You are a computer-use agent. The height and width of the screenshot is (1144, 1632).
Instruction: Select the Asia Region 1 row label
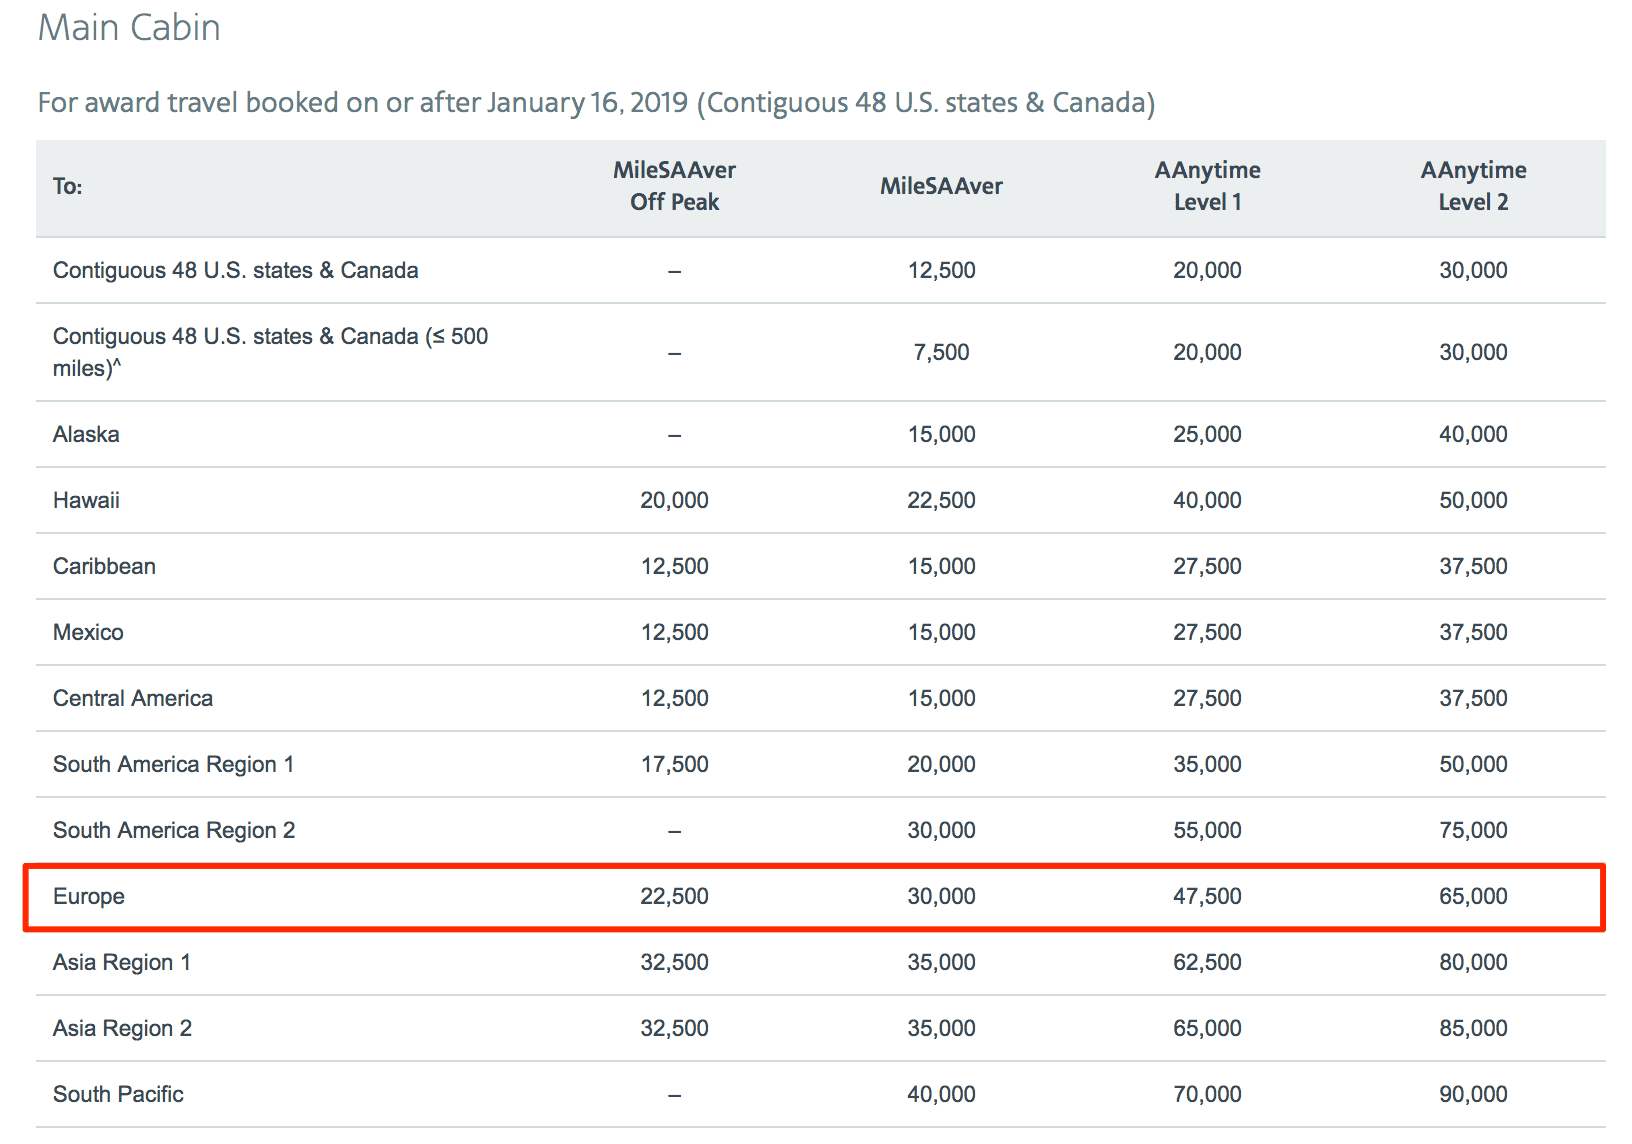pos(122,962)
